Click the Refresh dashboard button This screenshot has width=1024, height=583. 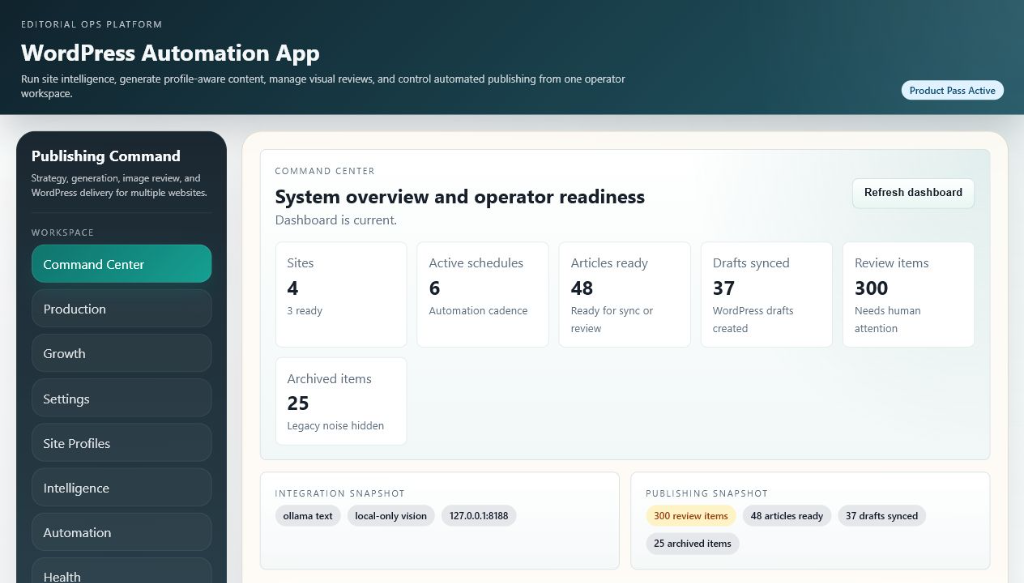[x=913, y=193]
